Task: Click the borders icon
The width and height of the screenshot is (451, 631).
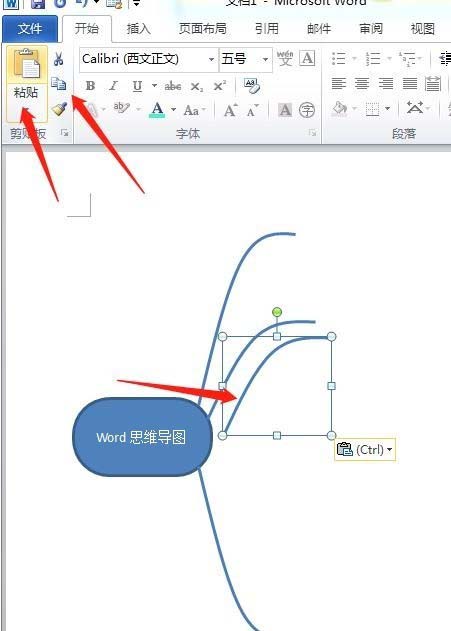Action: pyautogui.click(x=372, y=109)
